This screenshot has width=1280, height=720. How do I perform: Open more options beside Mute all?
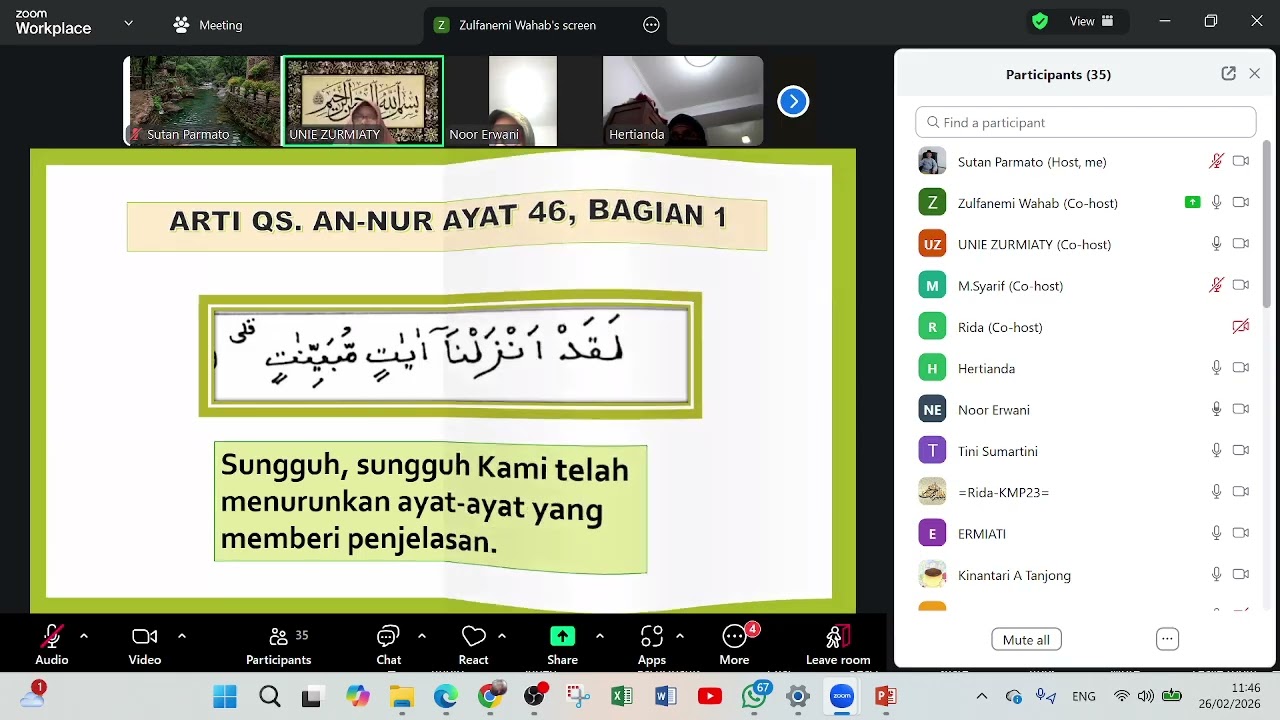point(1167,639)
